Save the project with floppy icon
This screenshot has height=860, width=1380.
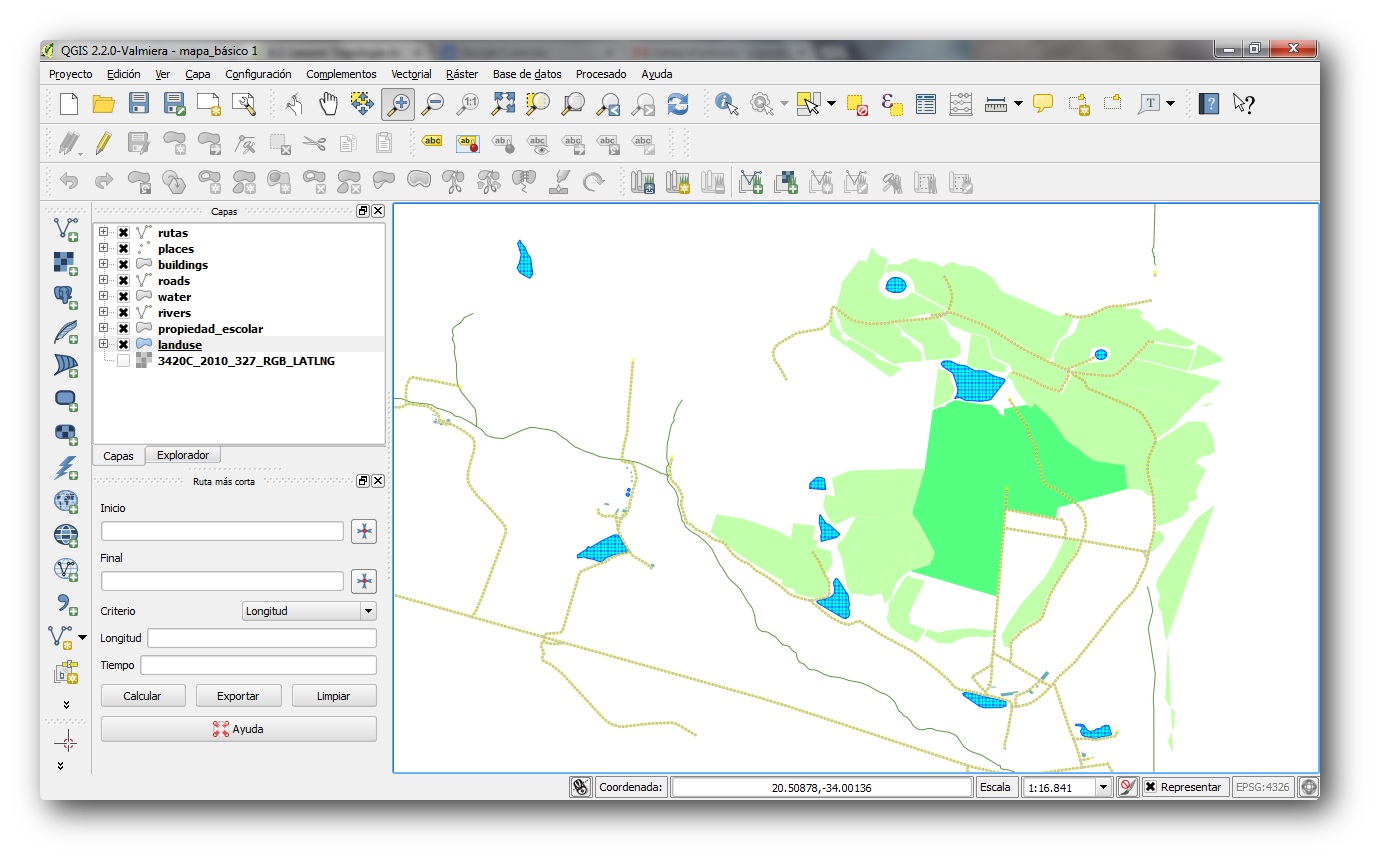click(139, 103)
